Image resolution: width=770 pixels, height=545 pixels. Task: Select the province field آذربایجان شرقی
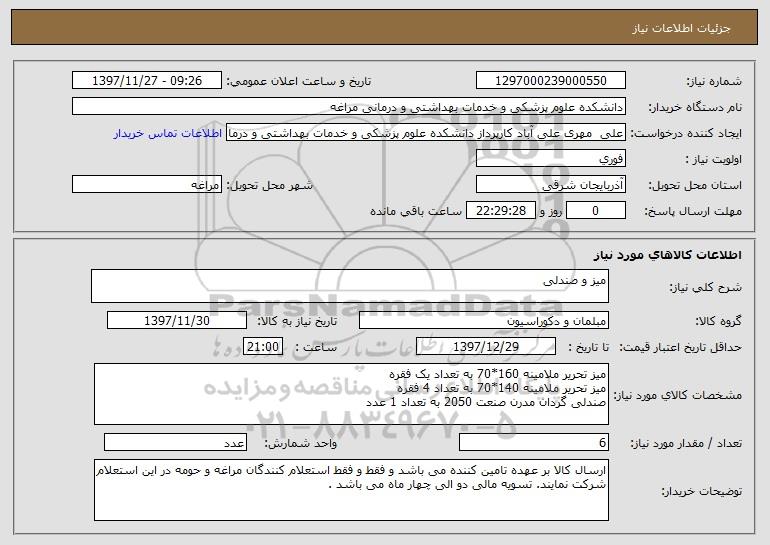(x=550, y=185)
